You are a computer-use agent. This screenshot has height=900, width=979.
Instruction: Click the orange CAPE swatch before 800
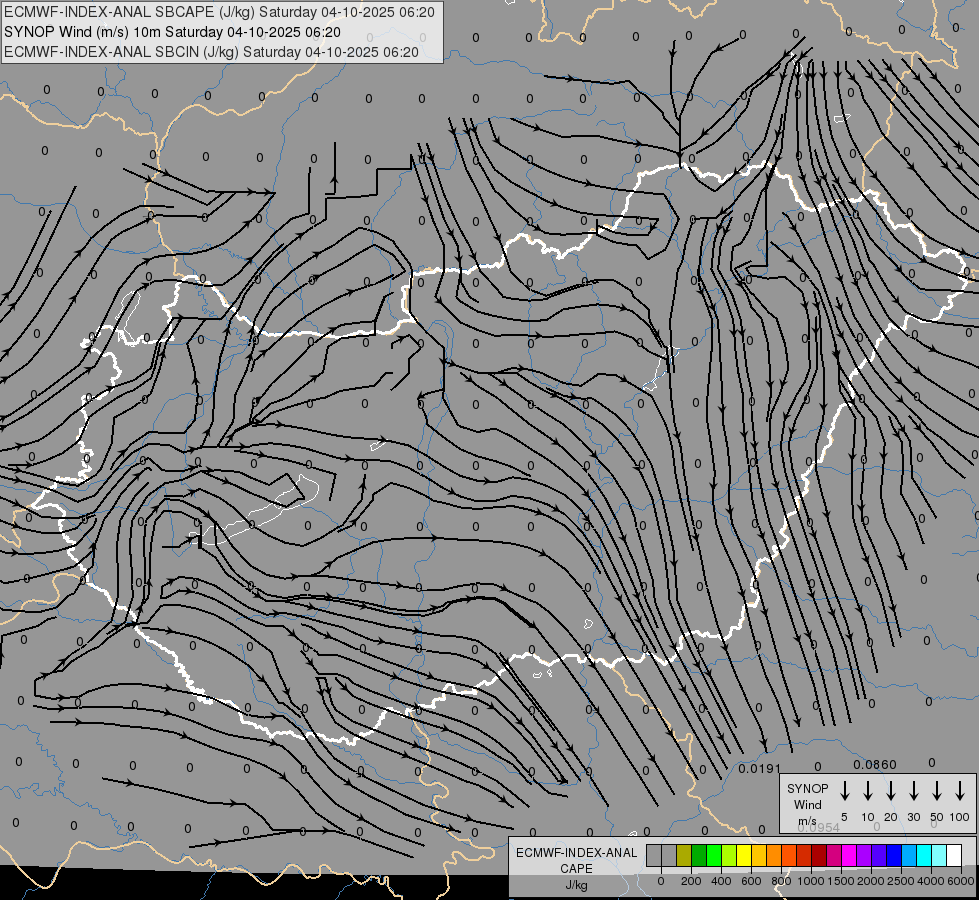point(774,855)
